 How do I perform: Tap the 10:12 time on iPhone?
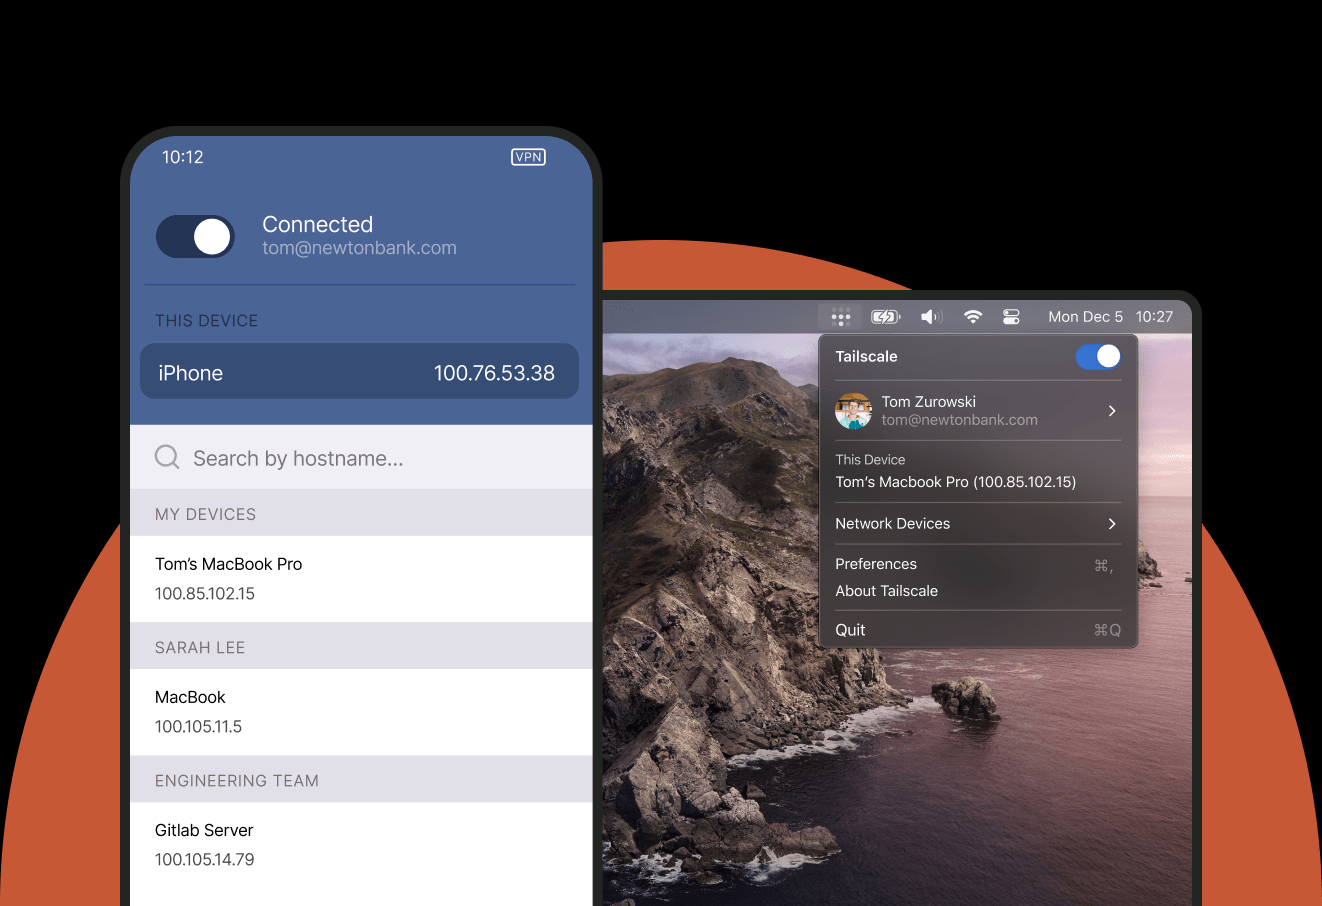183,157
